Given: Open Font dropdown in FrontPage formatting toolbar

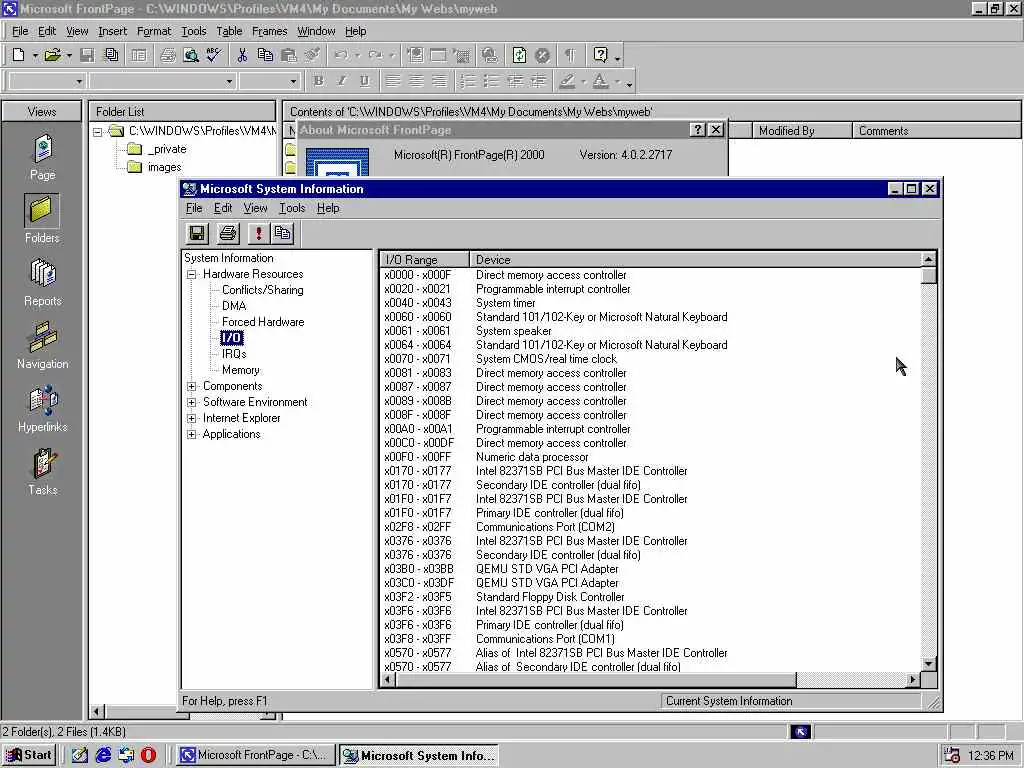Looking at the screenshot, I should 229,82.
